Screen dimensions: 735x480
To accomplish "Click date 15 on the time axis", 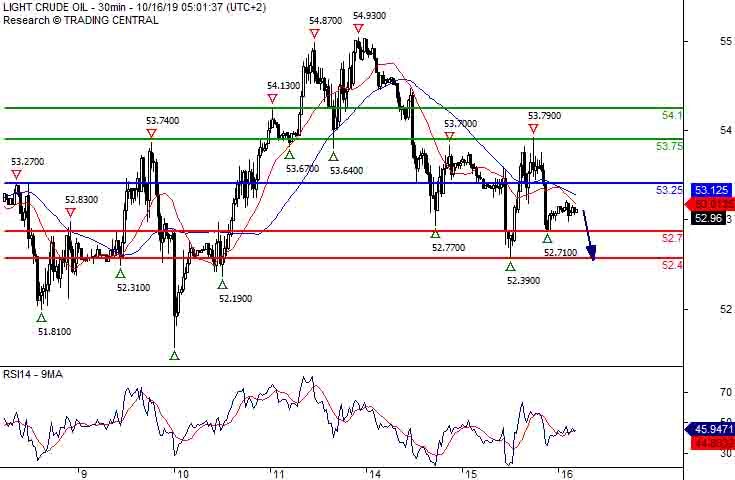I will pyautogui.click(x=471, y=474).
